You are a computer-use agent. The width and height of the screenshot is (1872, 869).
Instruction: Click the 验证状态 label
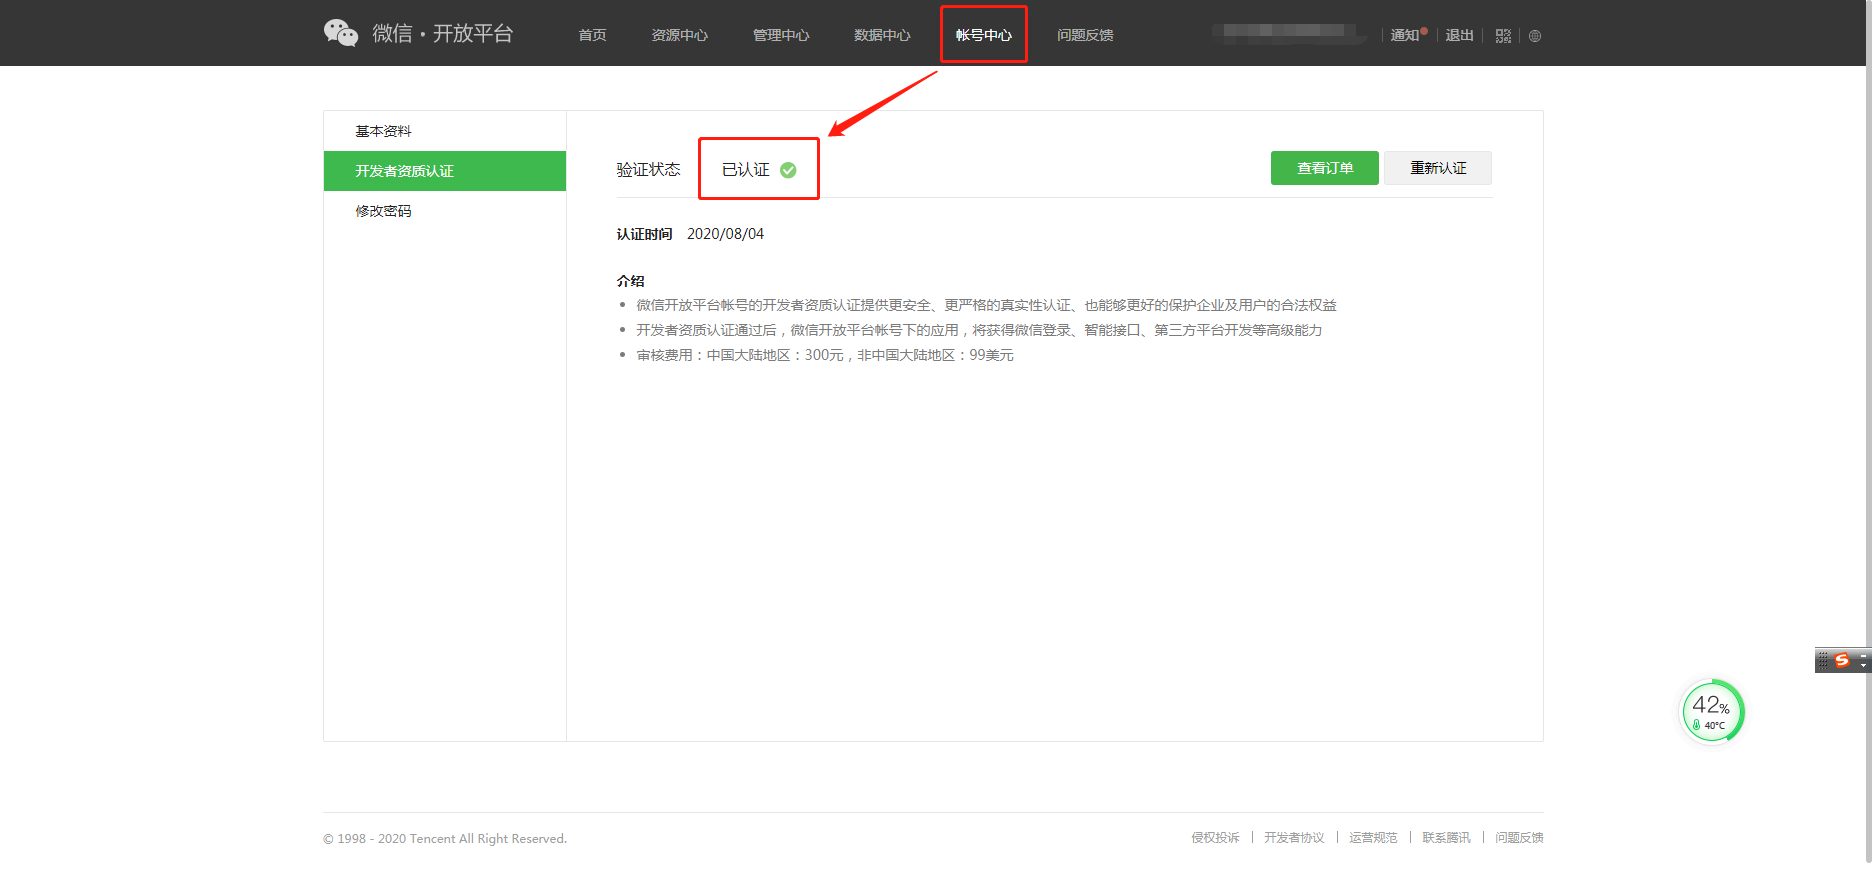pos(648,170)
